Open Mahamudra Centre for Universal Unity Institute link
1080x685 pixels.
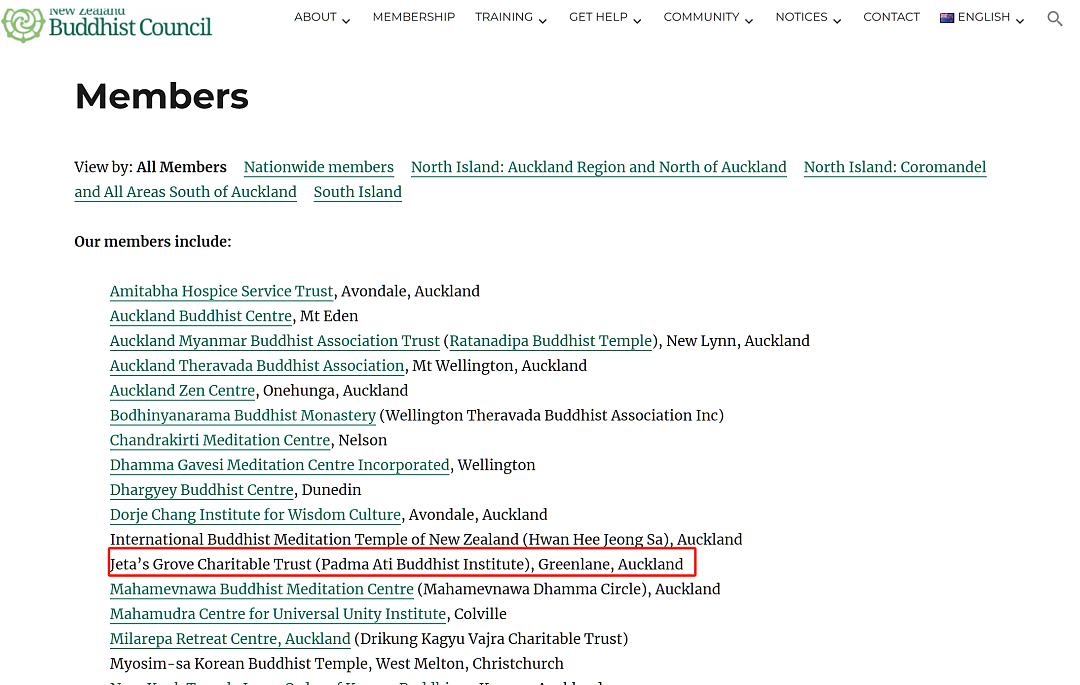coord(278,613)
